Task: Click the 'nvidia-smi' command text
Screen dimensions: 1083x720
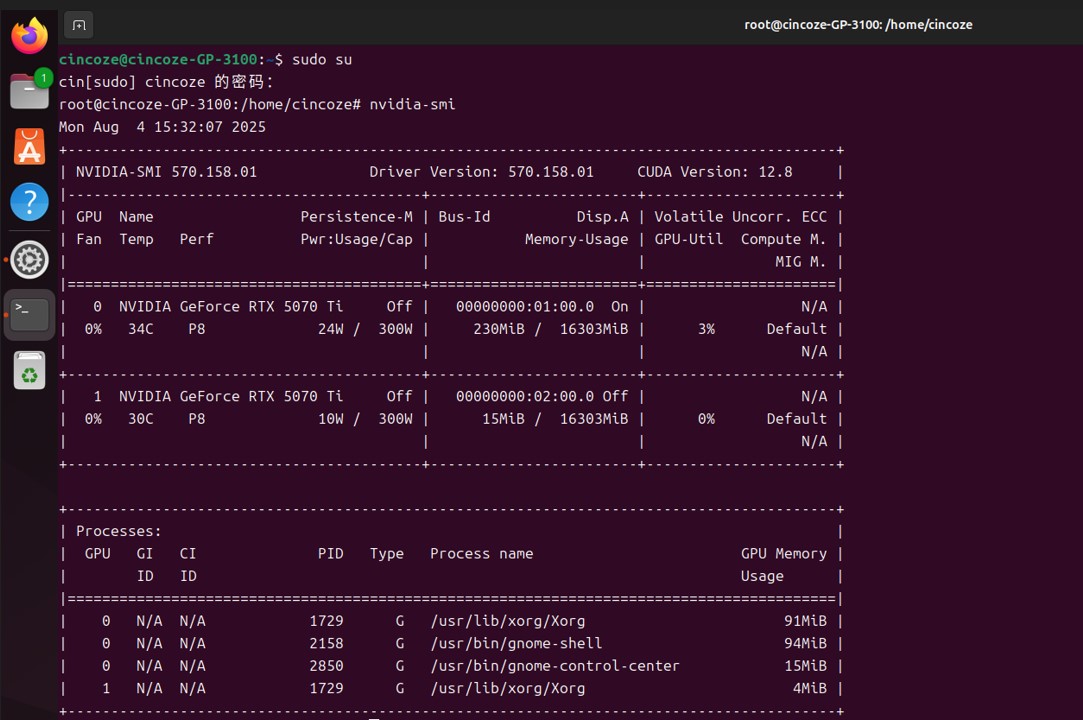Action: (x=412, y=104)
